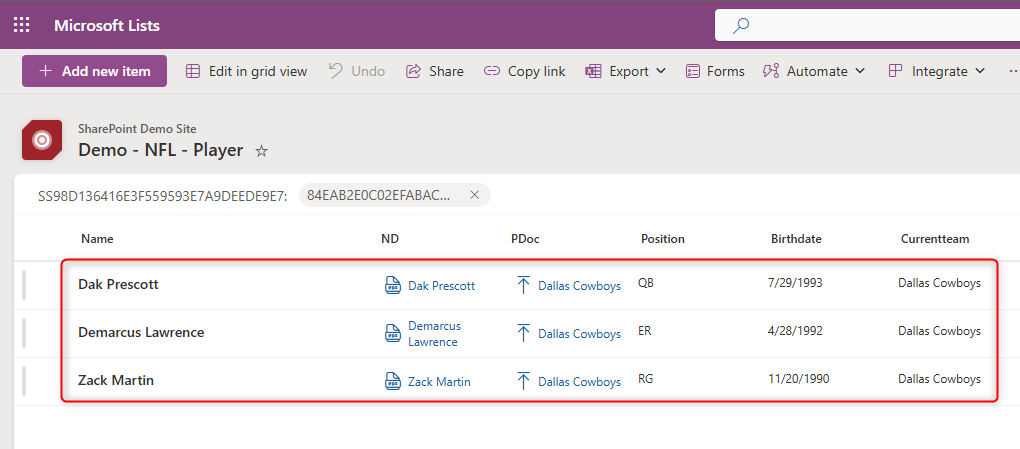Click the magnifier icon in the search box
This screenshot has width=1020, height=449.
point(741,26)
